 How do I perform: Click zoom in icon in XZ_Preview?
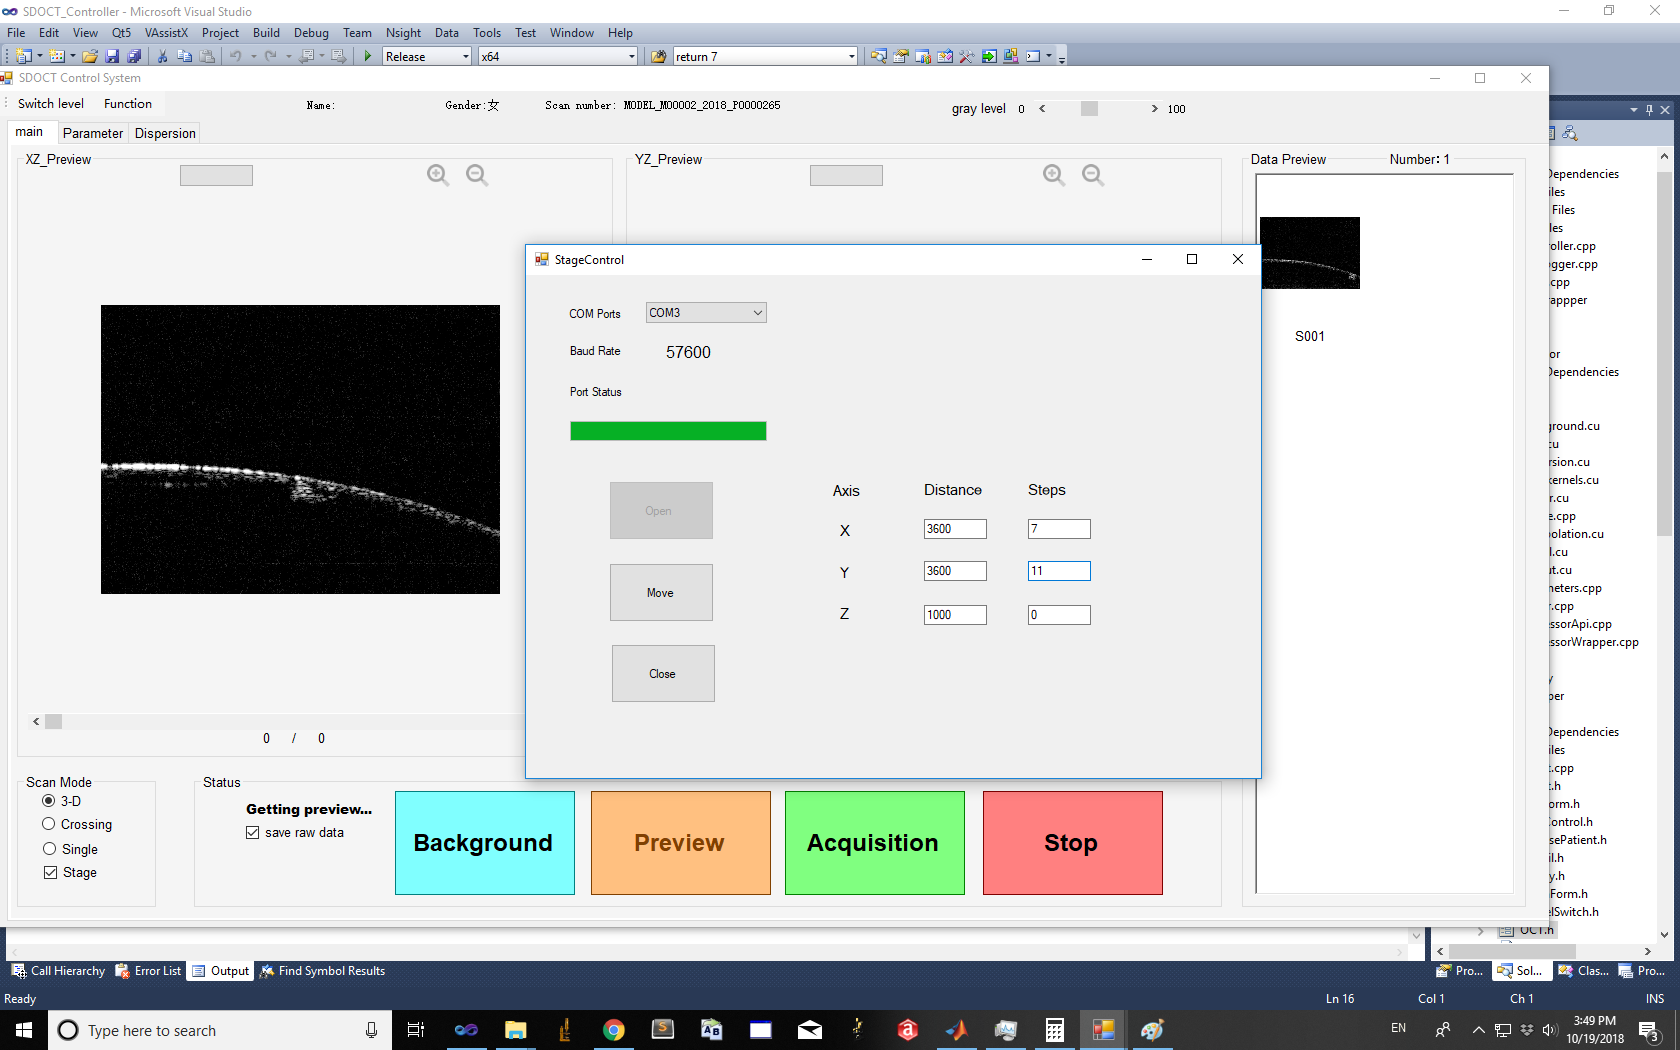tap(437, 175)
